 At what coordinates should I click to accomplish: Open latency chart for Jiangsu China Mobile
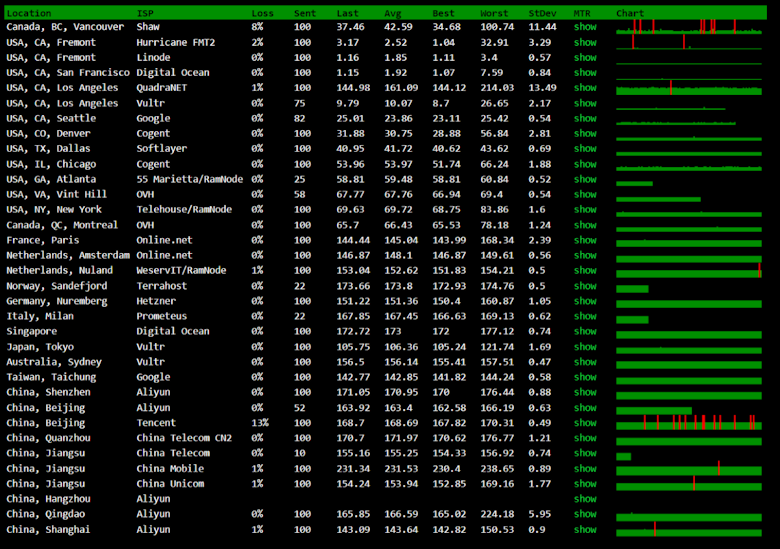pyautogui.click(x=689, y=469)
